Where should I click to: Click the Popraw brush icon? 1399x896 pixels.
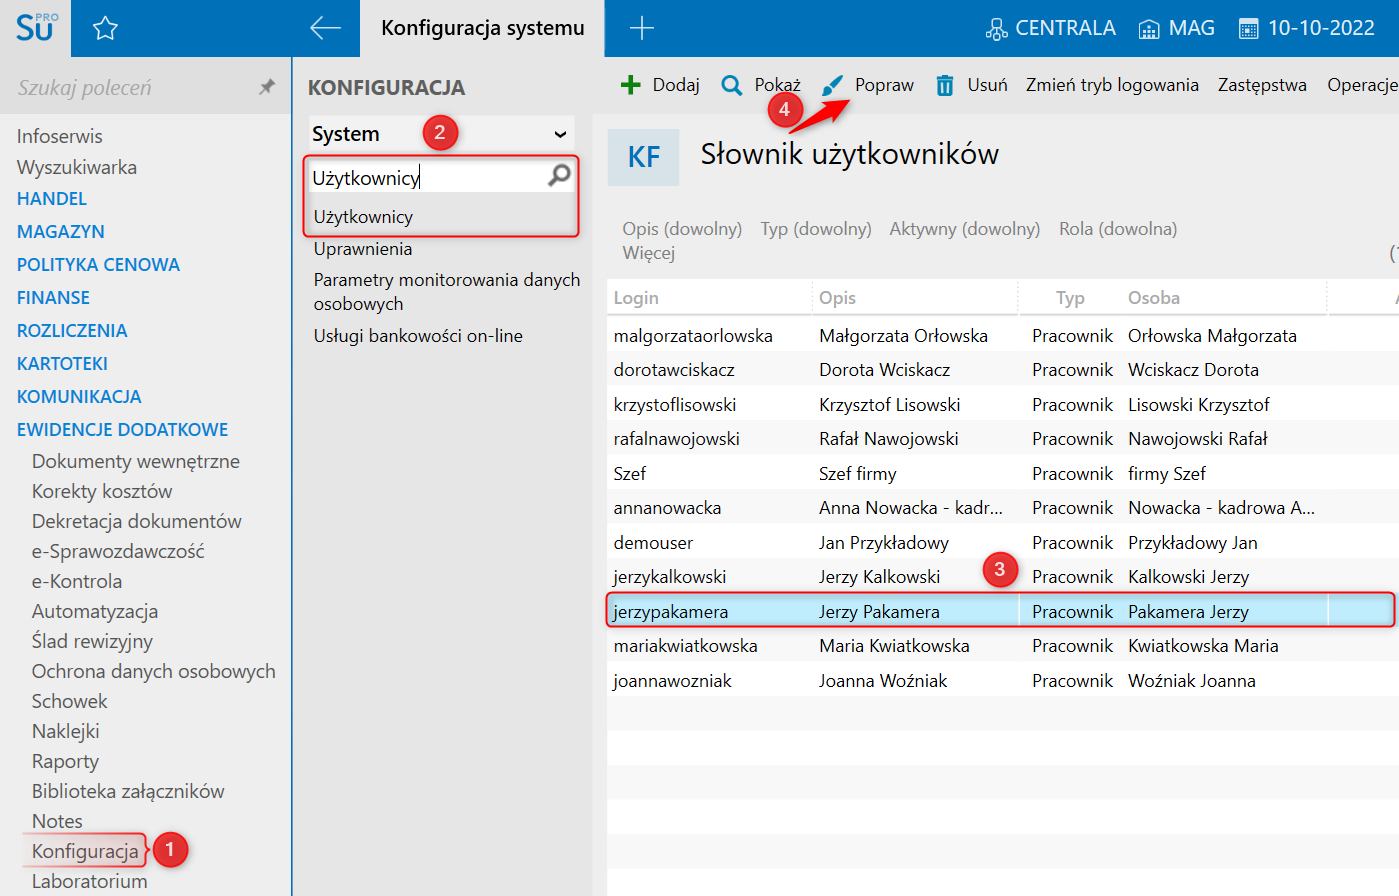click(832, 86)
